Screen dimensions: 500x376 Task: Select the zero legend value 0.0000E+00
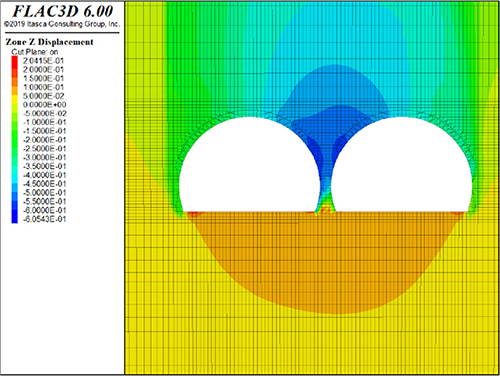(x=44, y=105)
